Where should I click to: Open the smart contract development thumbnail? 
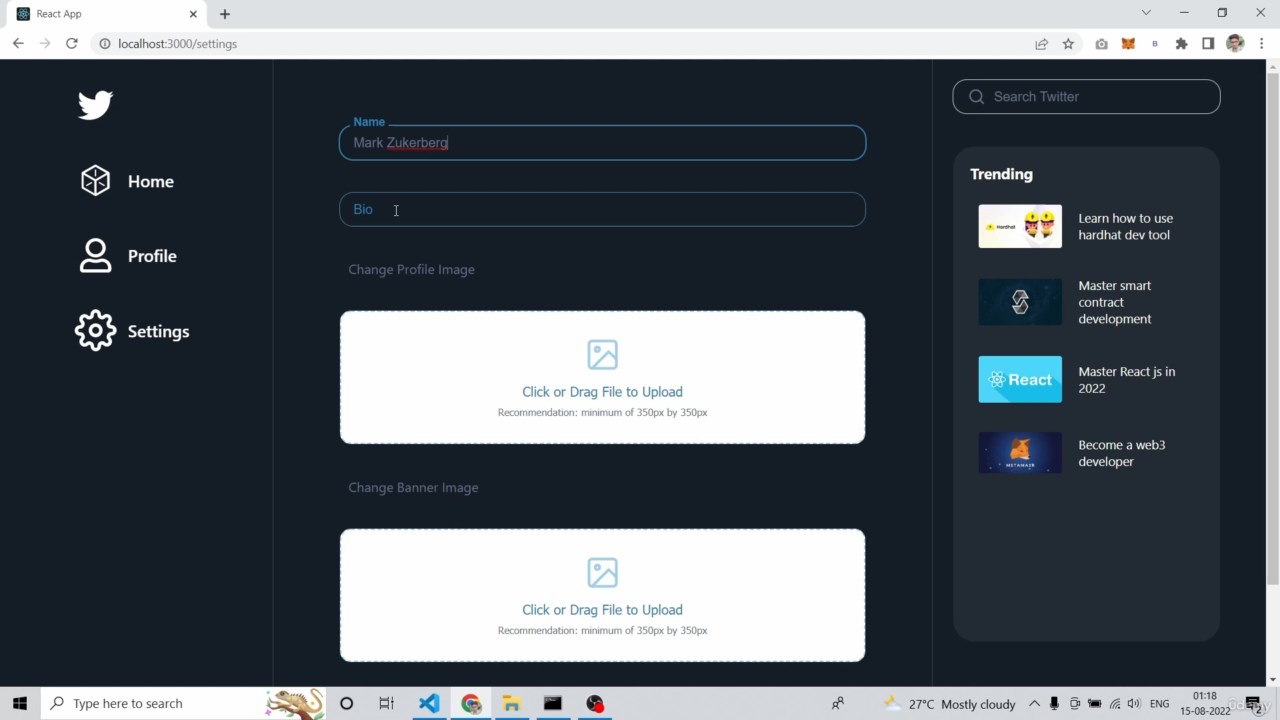pos(1020,302)
